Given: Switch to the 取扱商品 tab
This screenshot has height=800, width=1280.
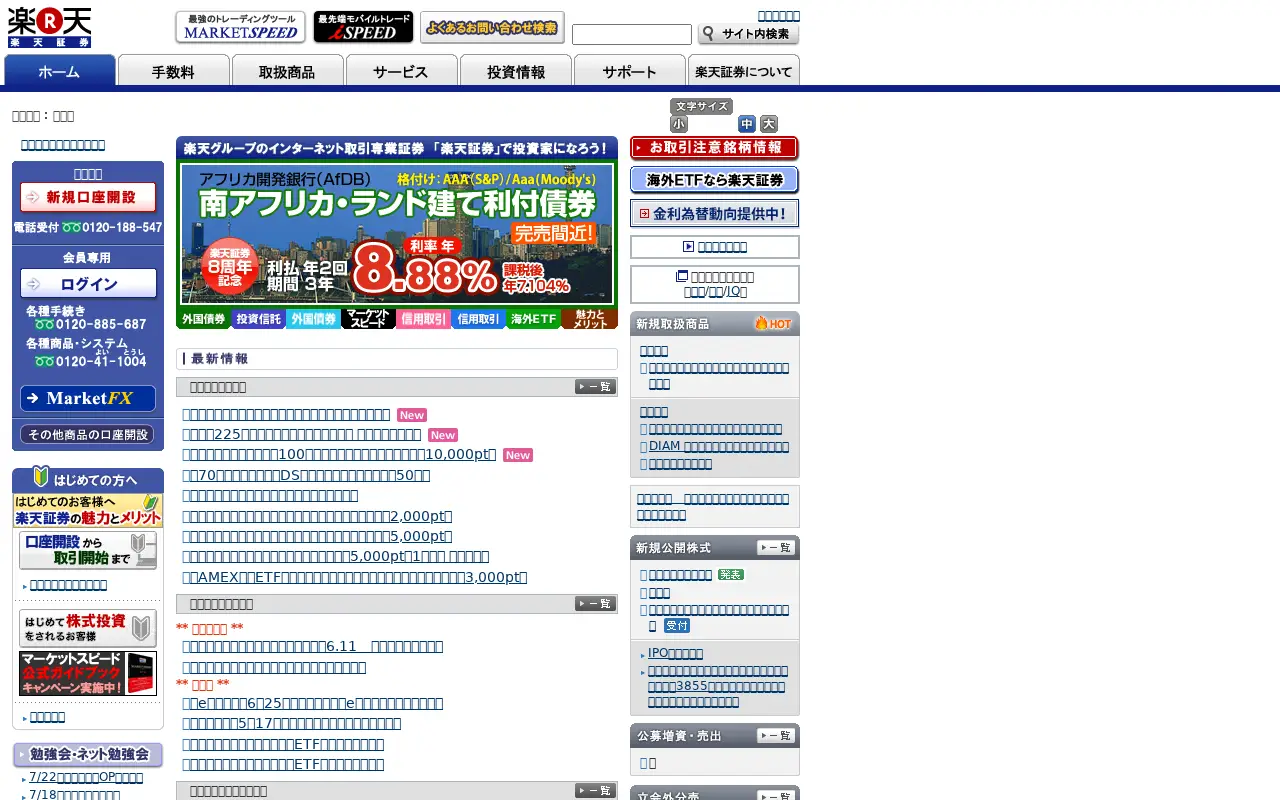Looking at the screenshot, I should 288,71.
